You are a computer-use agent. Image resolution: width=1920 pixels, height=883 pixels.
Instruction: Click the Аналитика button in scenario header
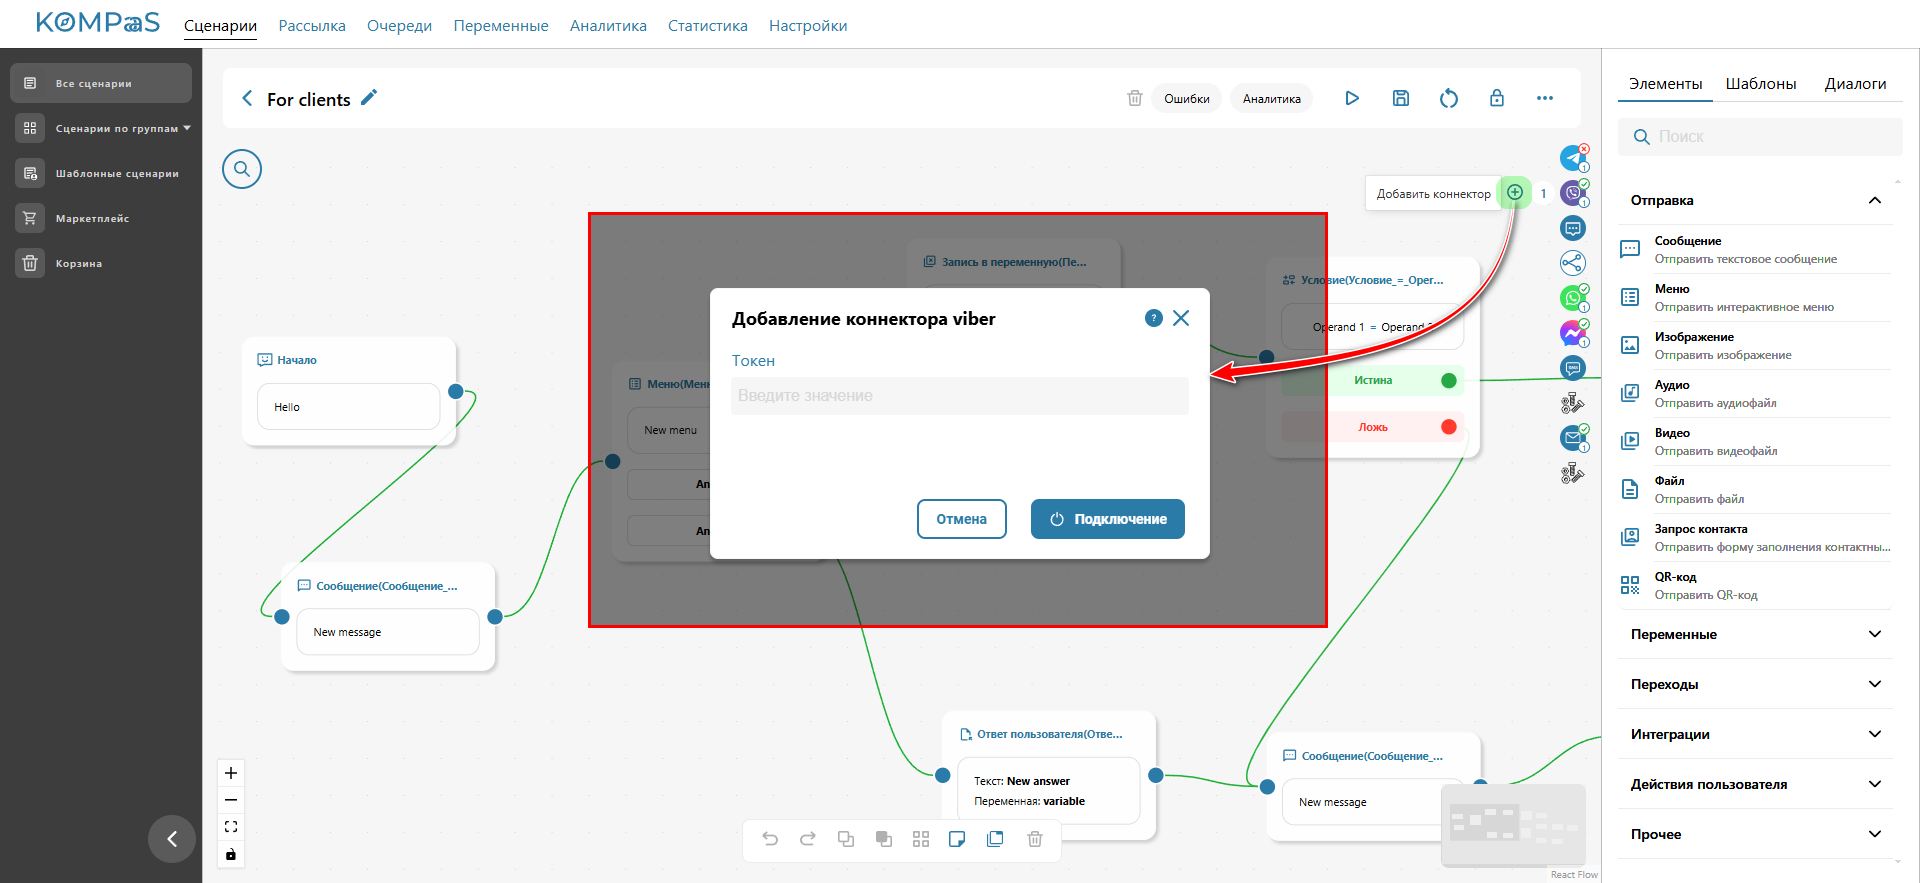(x=1272, y=98)
